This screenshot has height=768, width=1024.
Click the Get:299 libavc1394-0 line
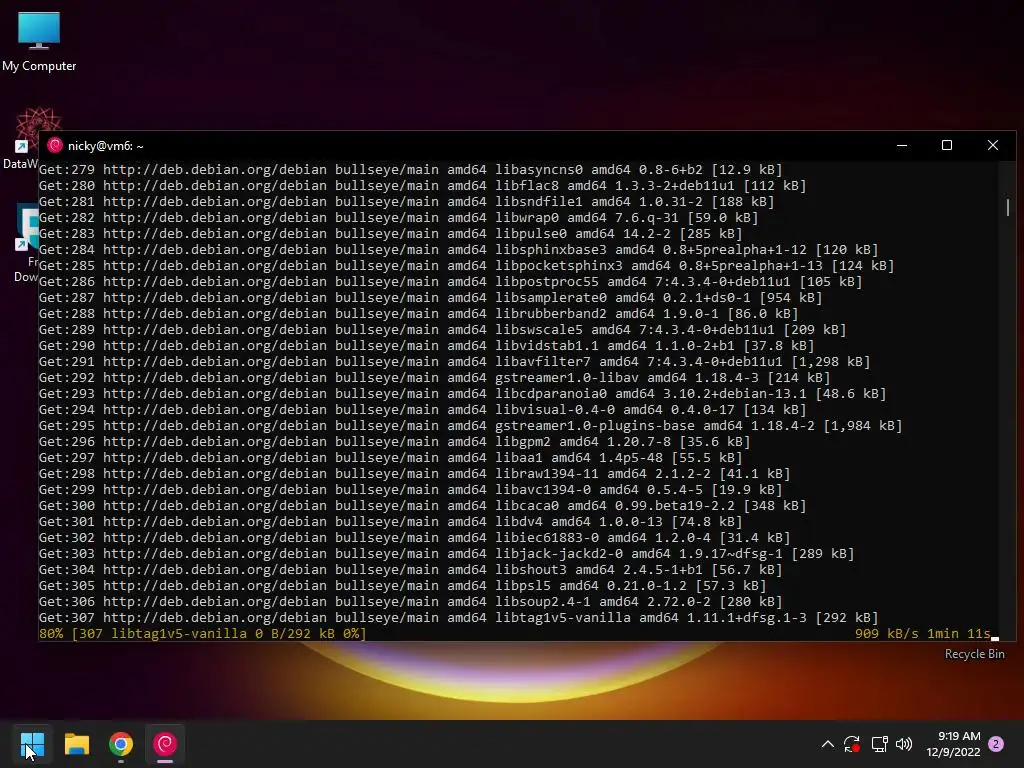[x=410, y=490]
